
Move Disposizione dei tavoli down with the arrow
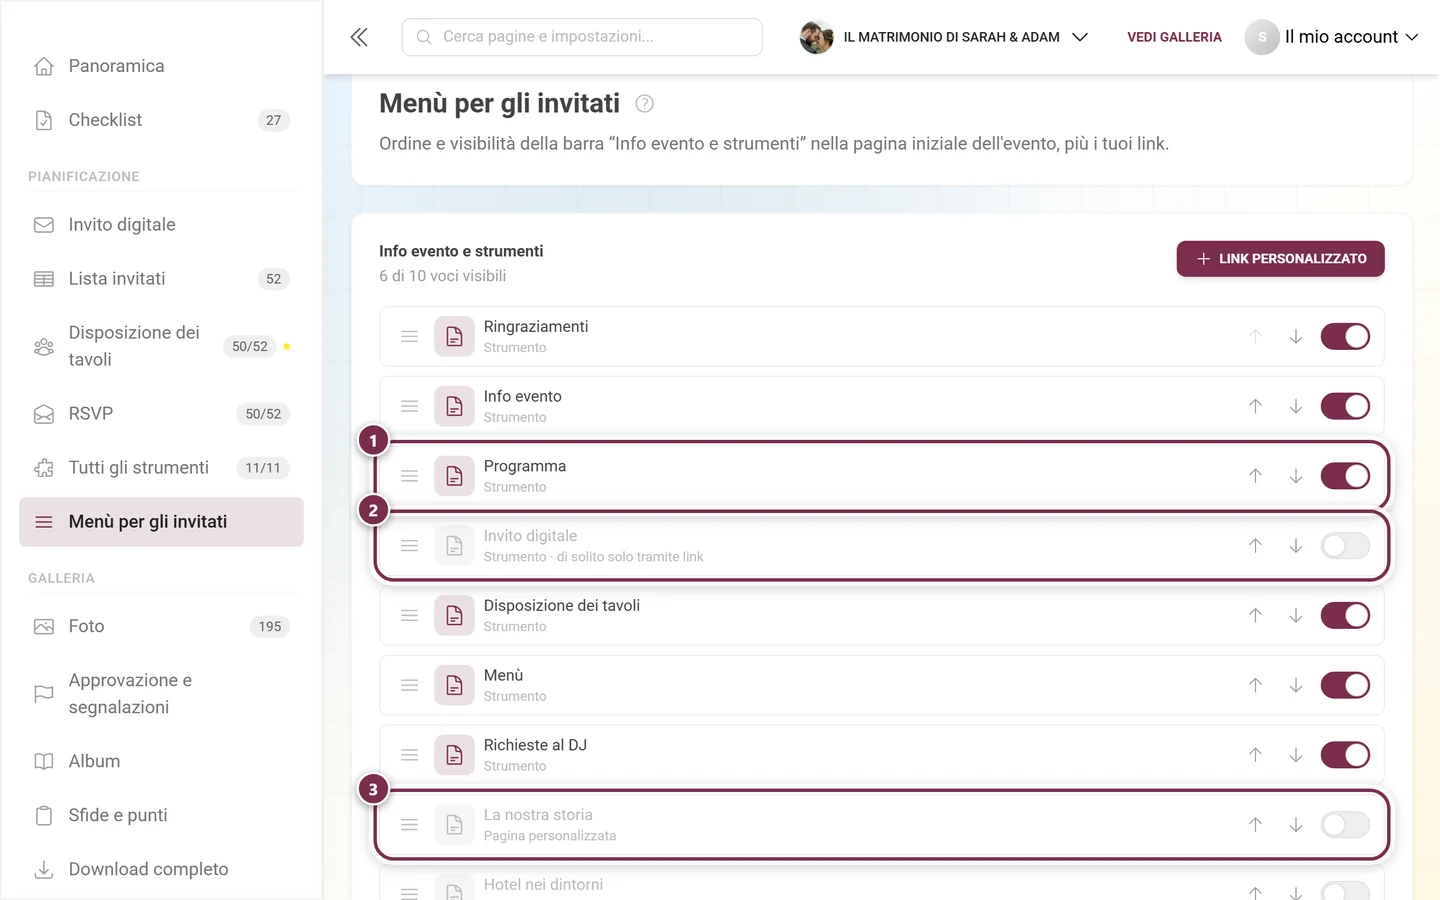click(1296, 616)
